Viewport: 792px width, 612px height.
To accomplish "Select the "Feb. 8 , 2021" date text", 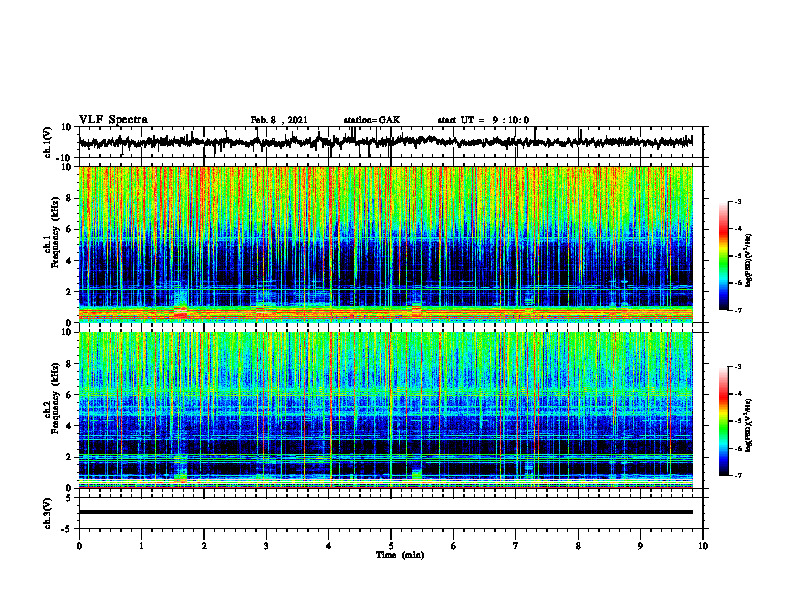I will [x=279, y=120].
